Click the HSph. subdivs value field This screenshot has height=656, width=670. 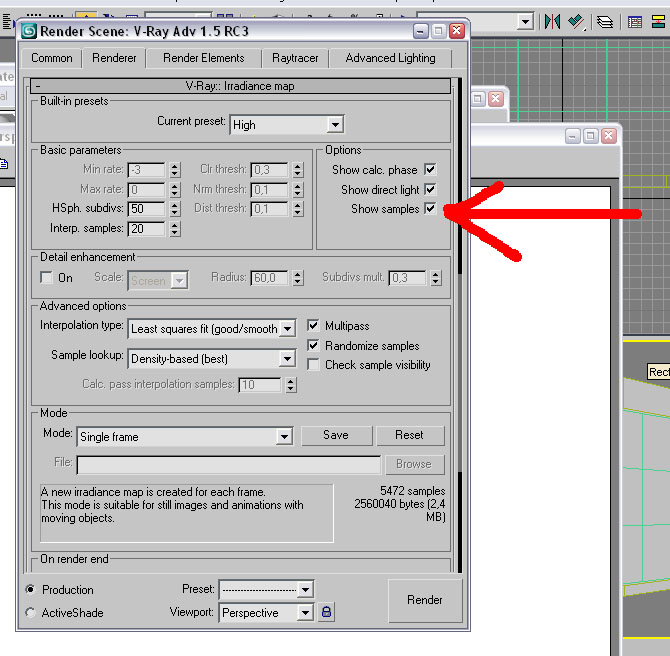147,209
